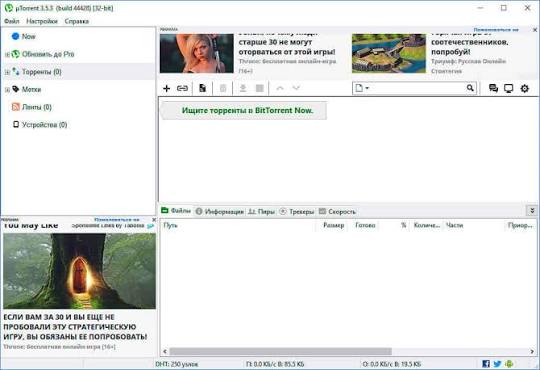Click the Add Torrent plus icon
The width and height of the screenshot is (540, 370).
pos(166,89)
